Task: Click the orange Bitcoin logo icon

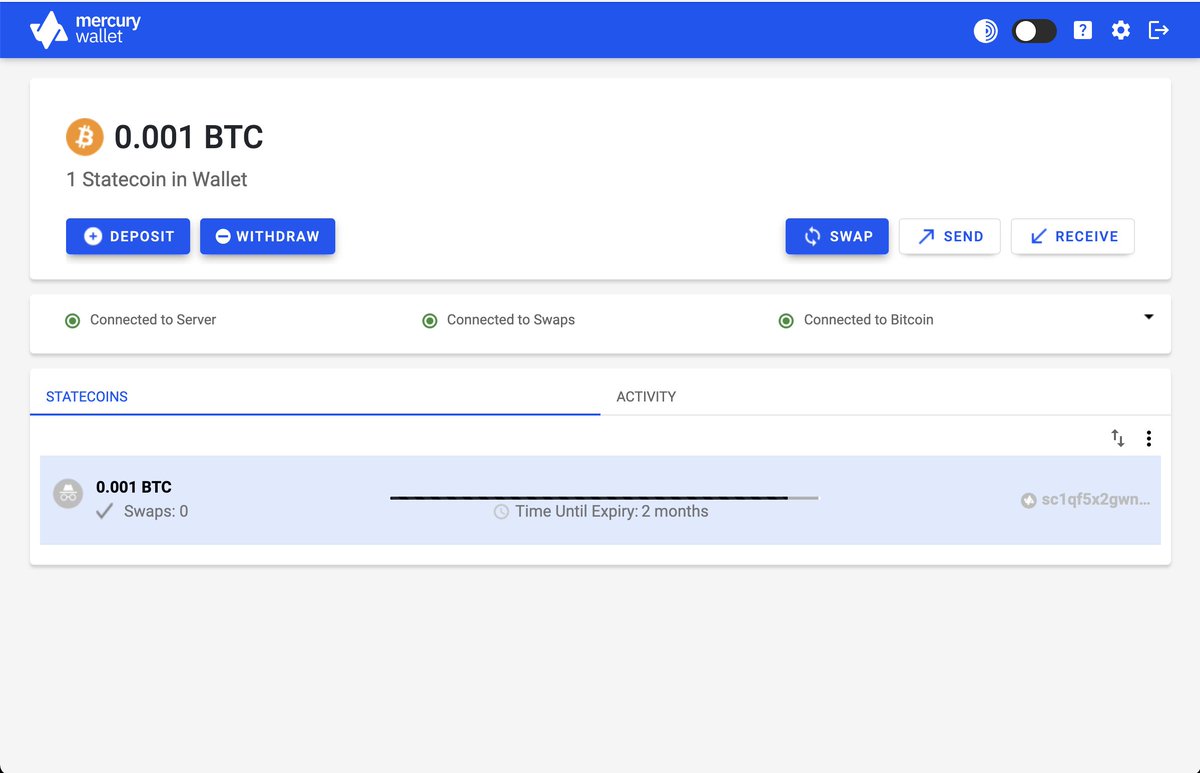Action: click(x=85, y=137)
